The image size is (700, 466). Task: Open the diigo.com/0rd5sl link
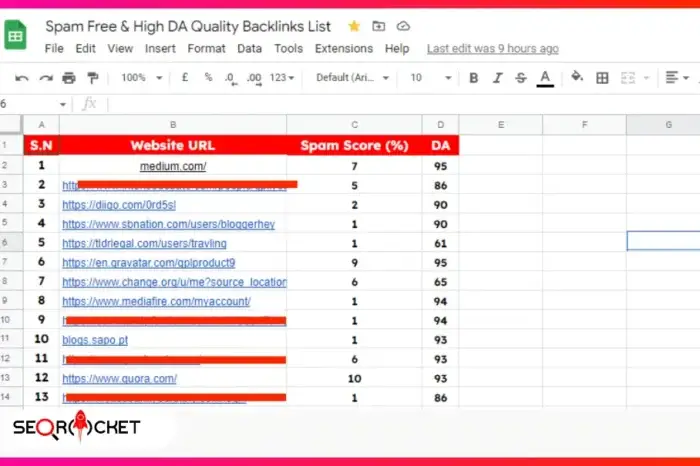click(119, 205)
